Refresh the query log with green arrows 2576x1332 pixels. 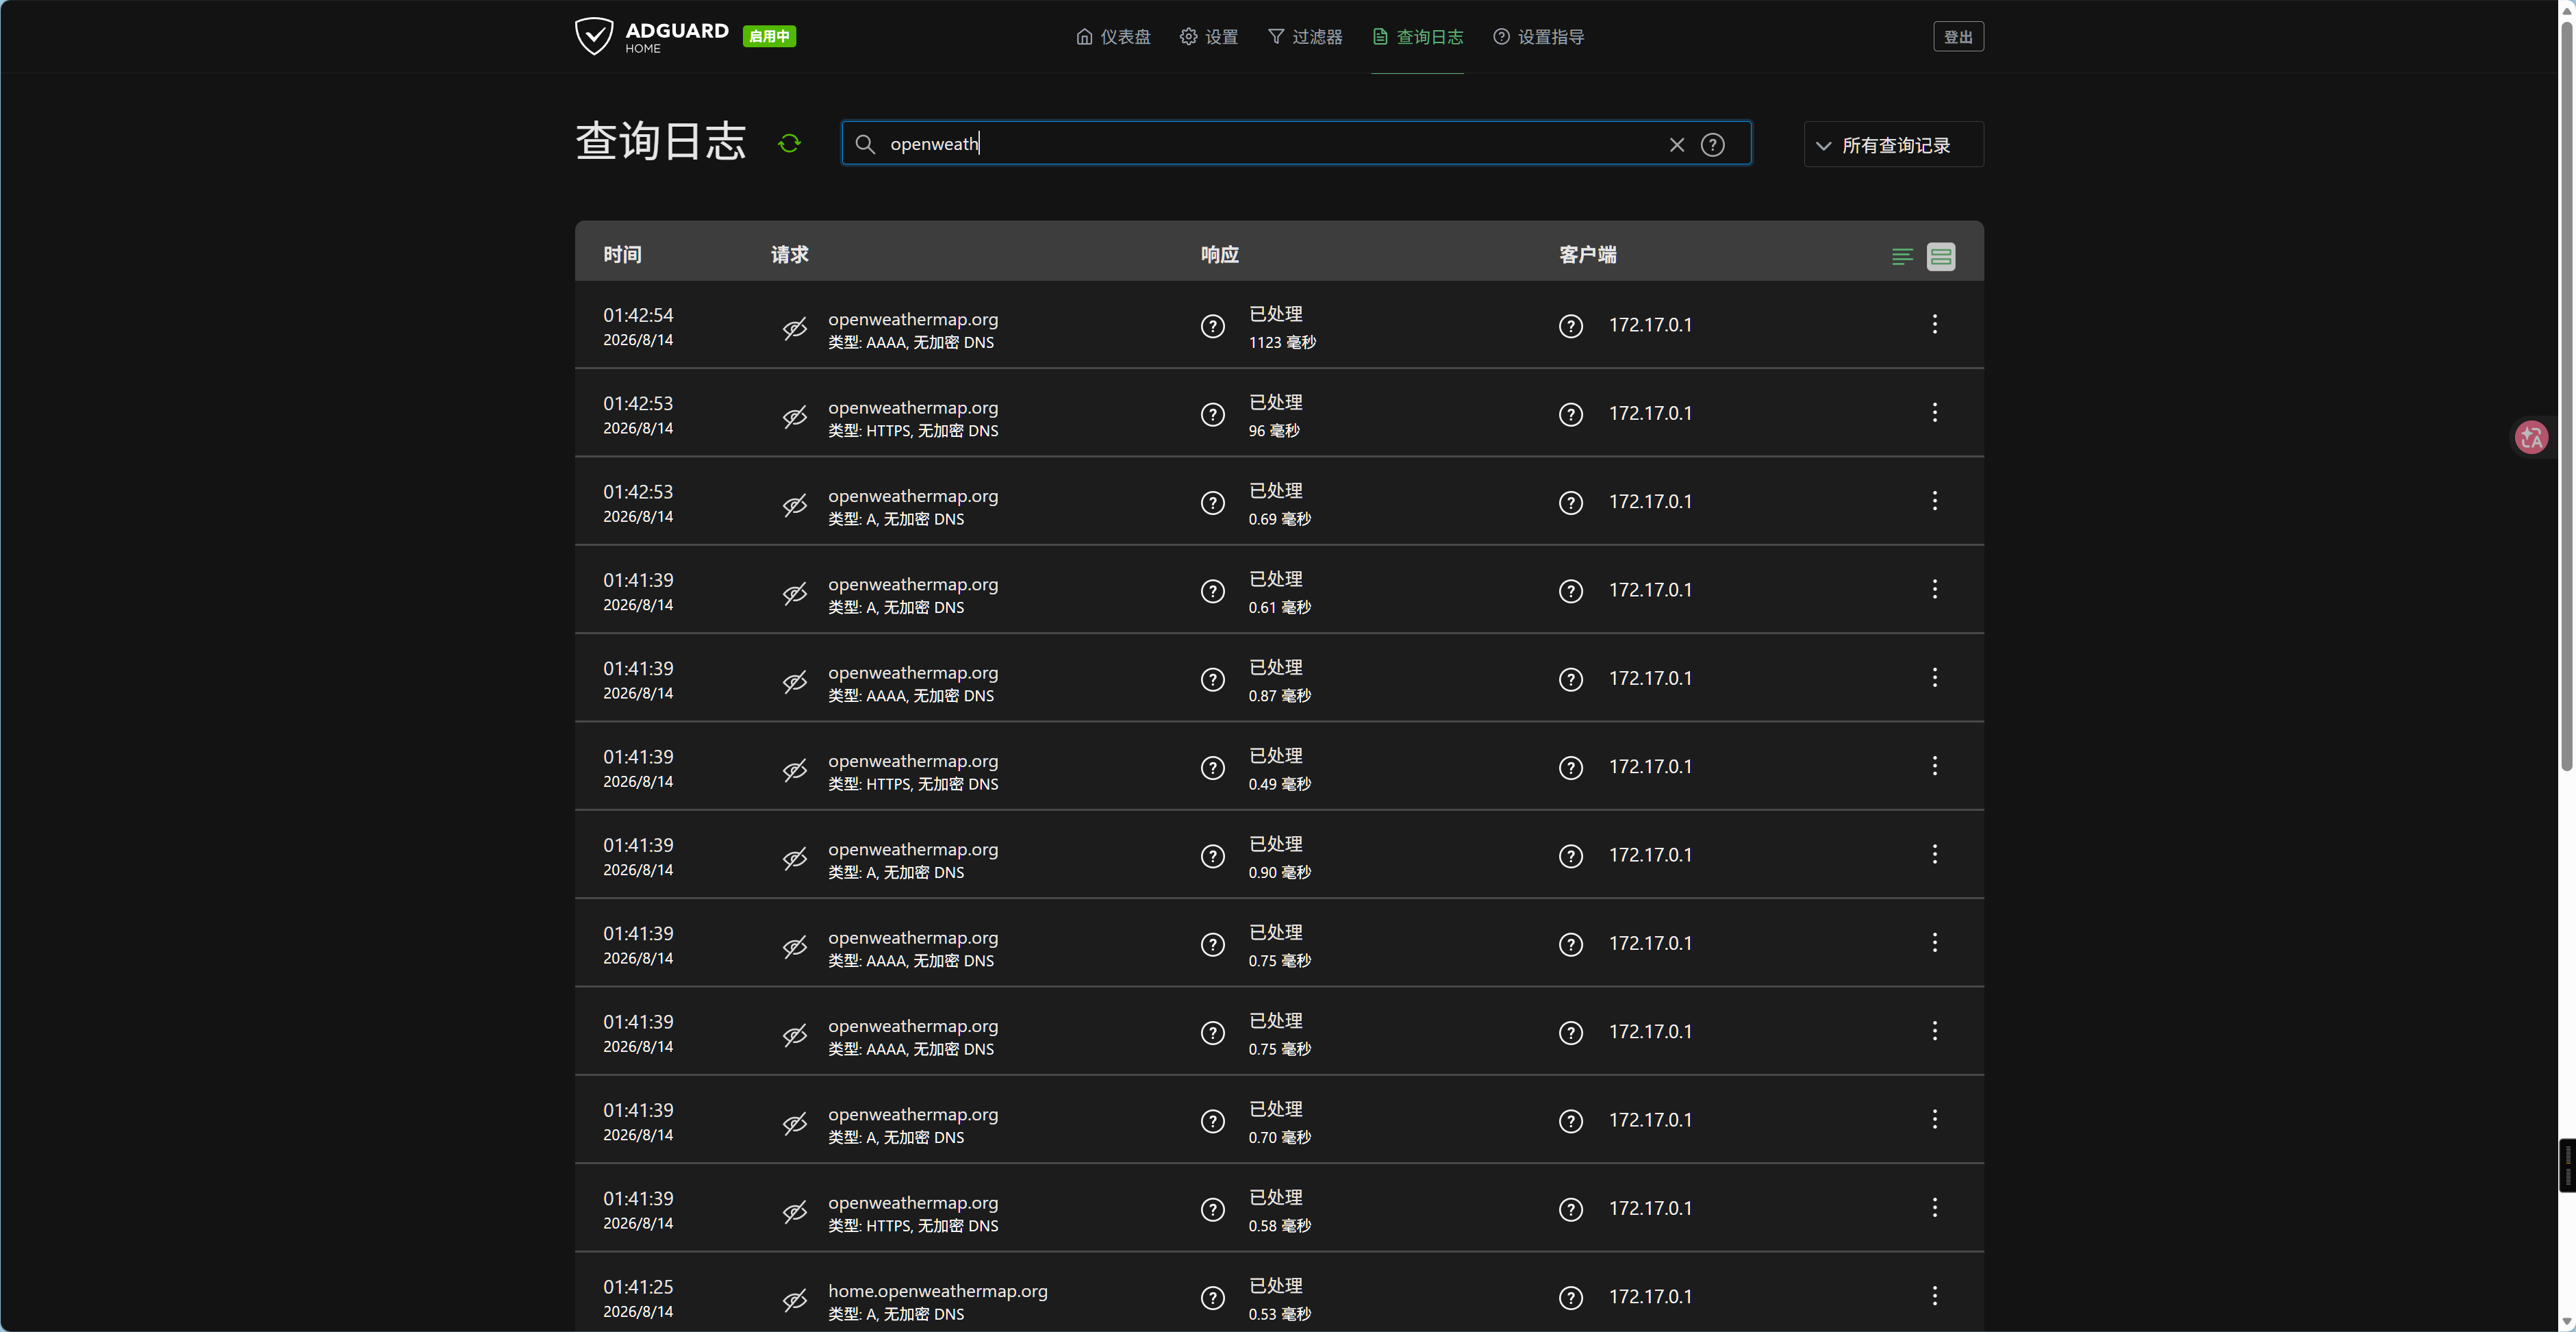tap(789, 143)
